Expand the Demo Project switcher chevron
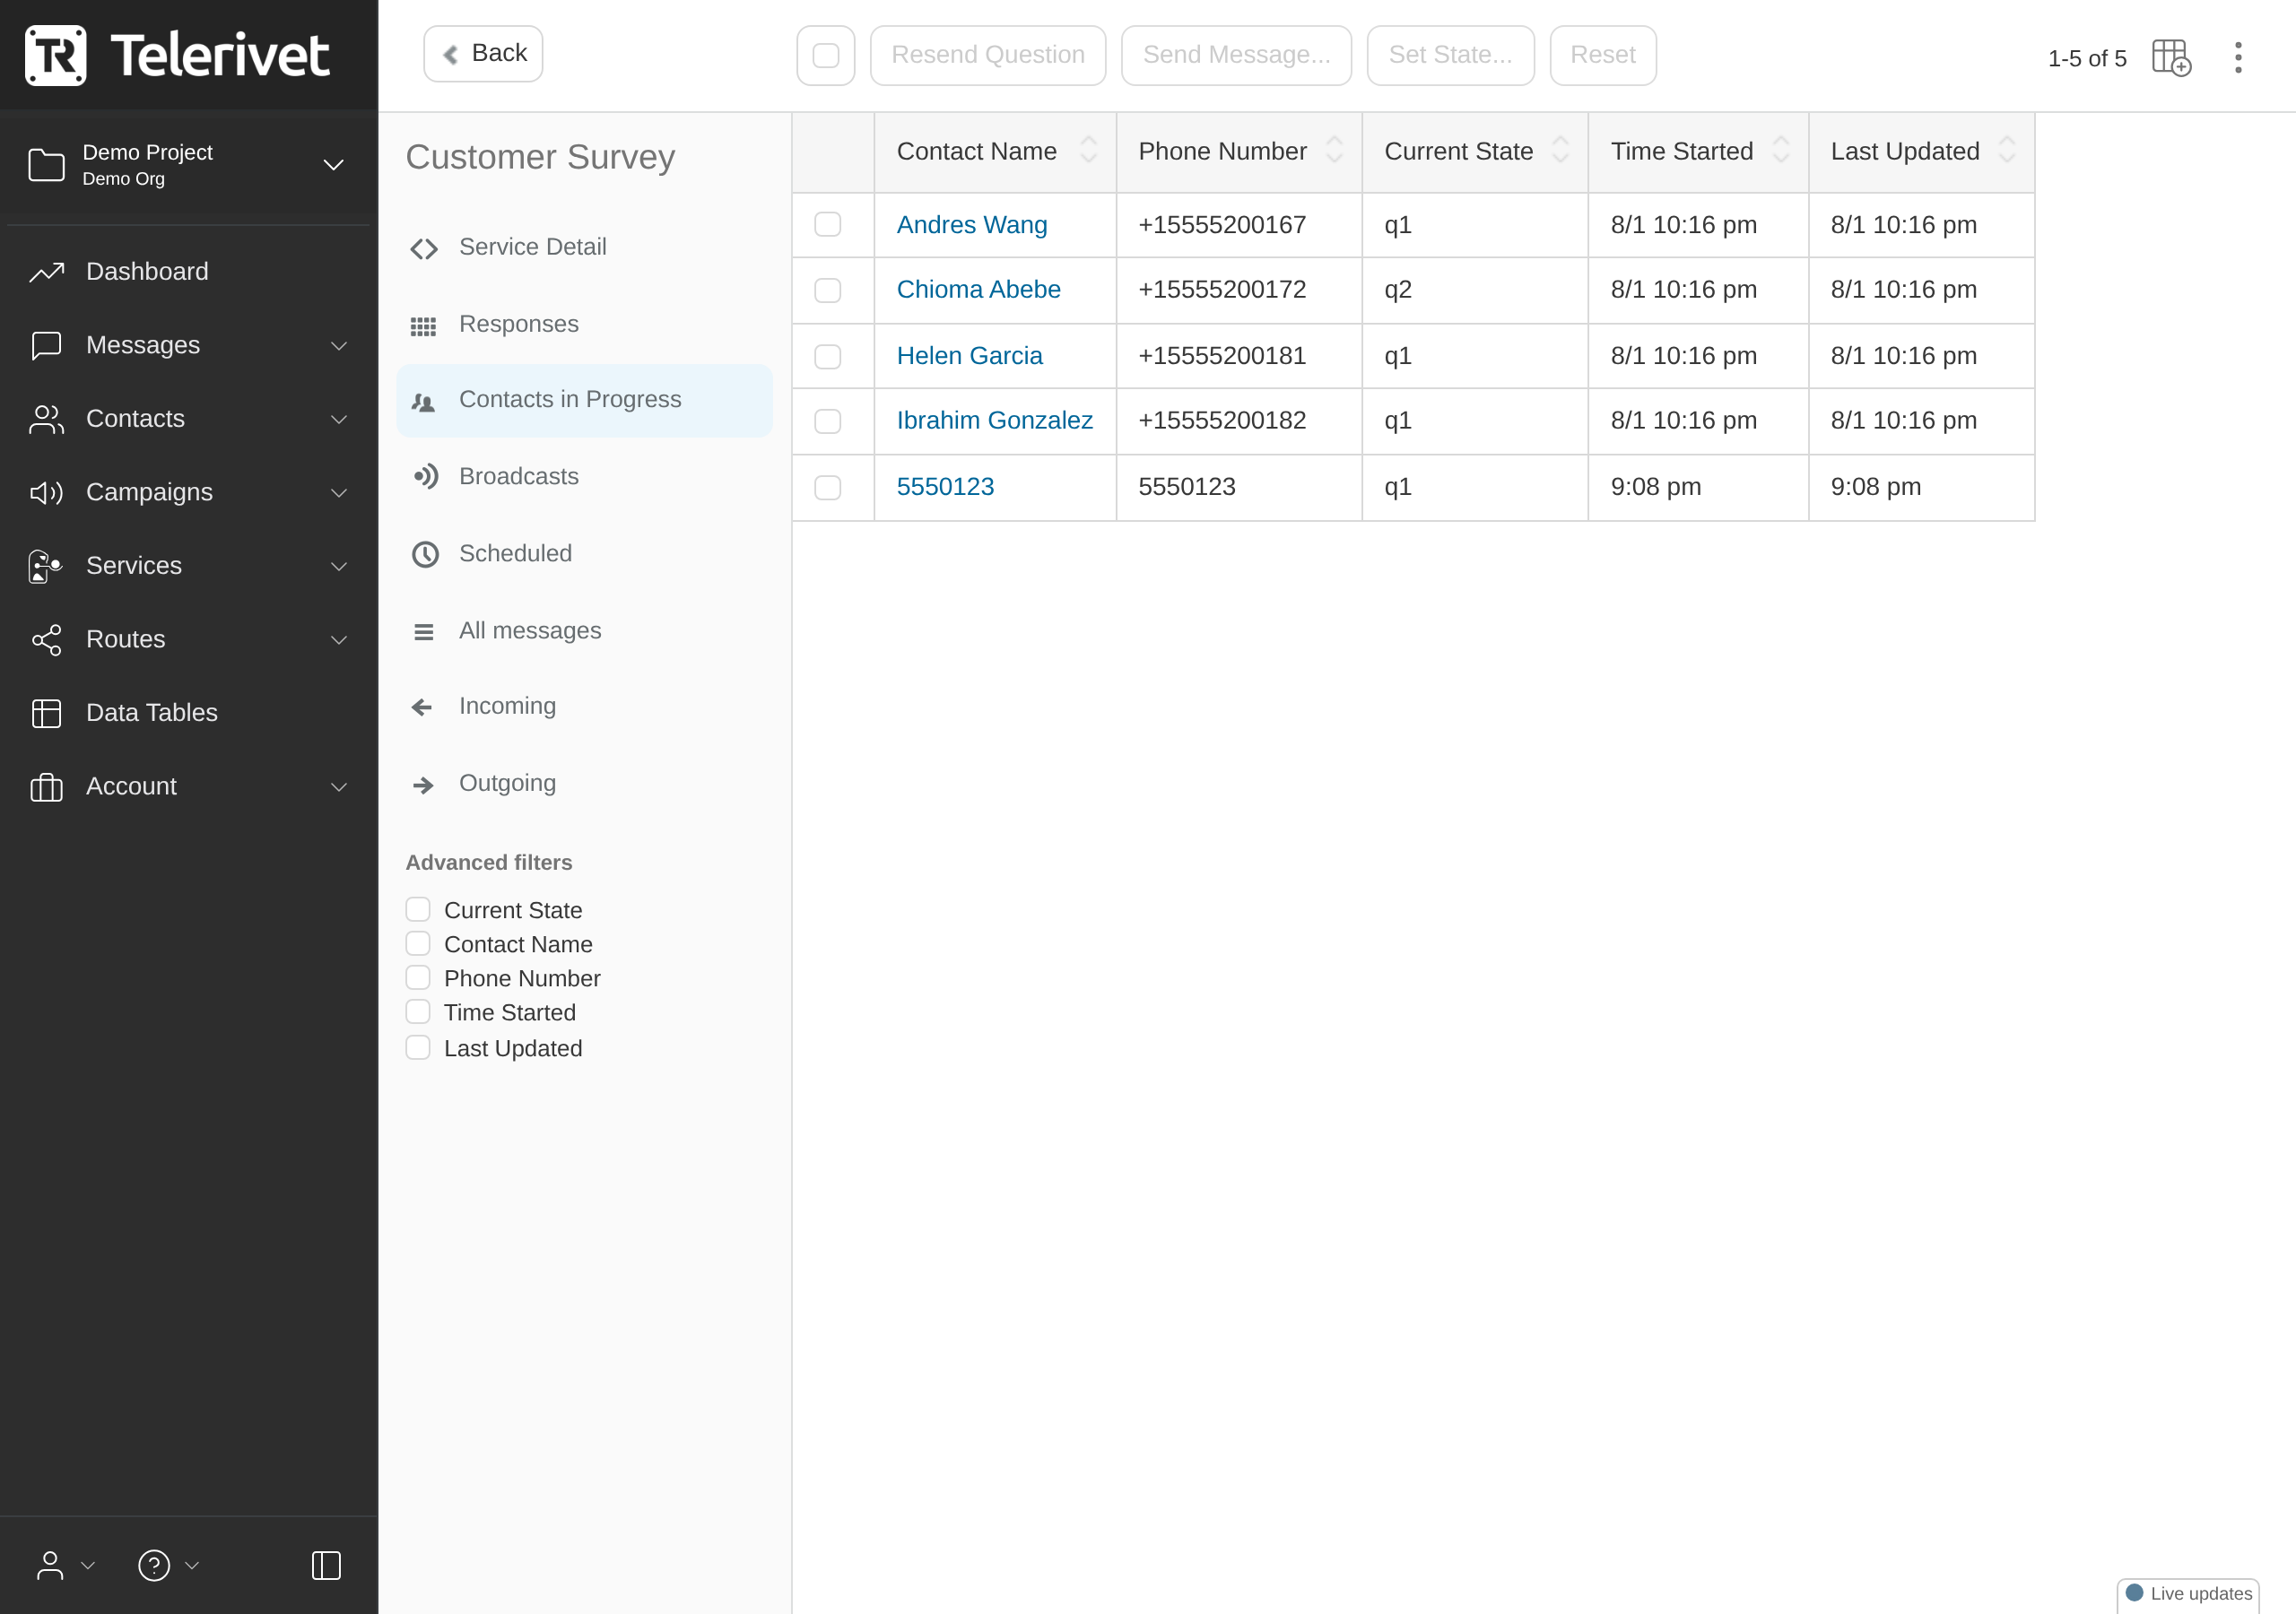 click(334, 165)
